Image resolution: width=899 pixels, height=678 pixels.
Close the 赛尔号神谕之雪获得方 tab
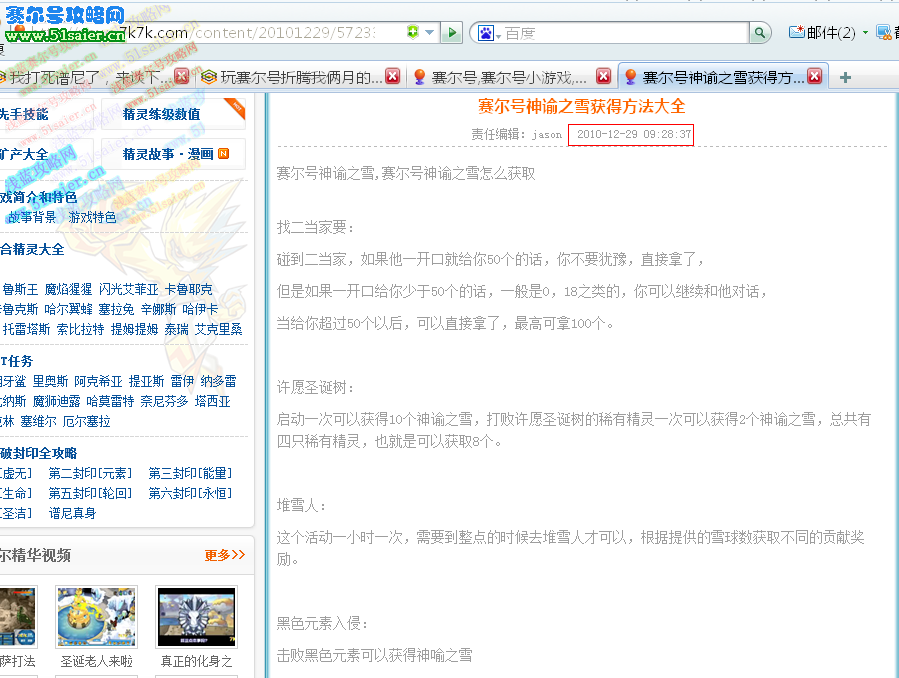click(815, 76)
